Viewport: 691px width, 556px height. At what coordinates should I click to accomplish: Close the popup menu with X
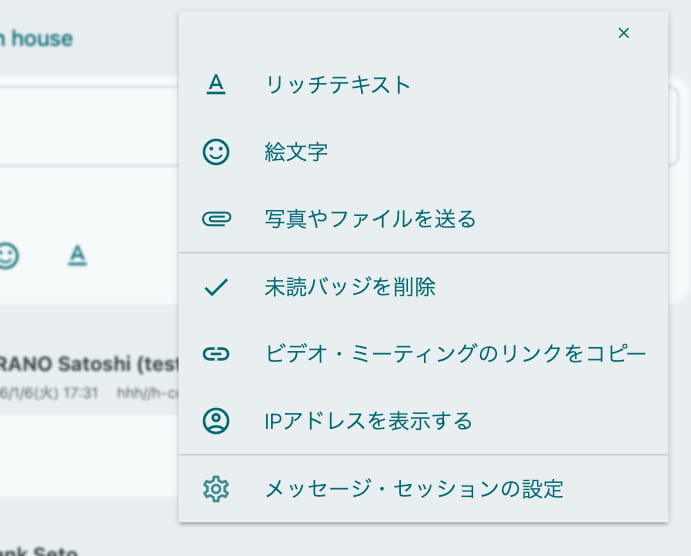pyautogui.click(x=624, y=33)
